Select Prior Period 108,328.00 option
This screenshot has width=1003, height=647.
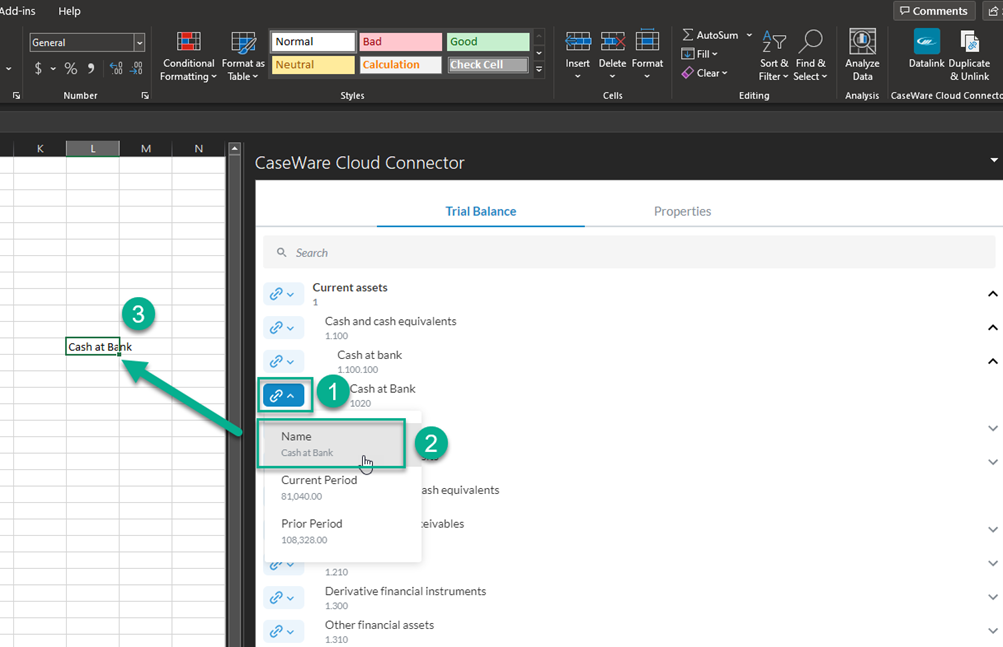tap(342, 531)
